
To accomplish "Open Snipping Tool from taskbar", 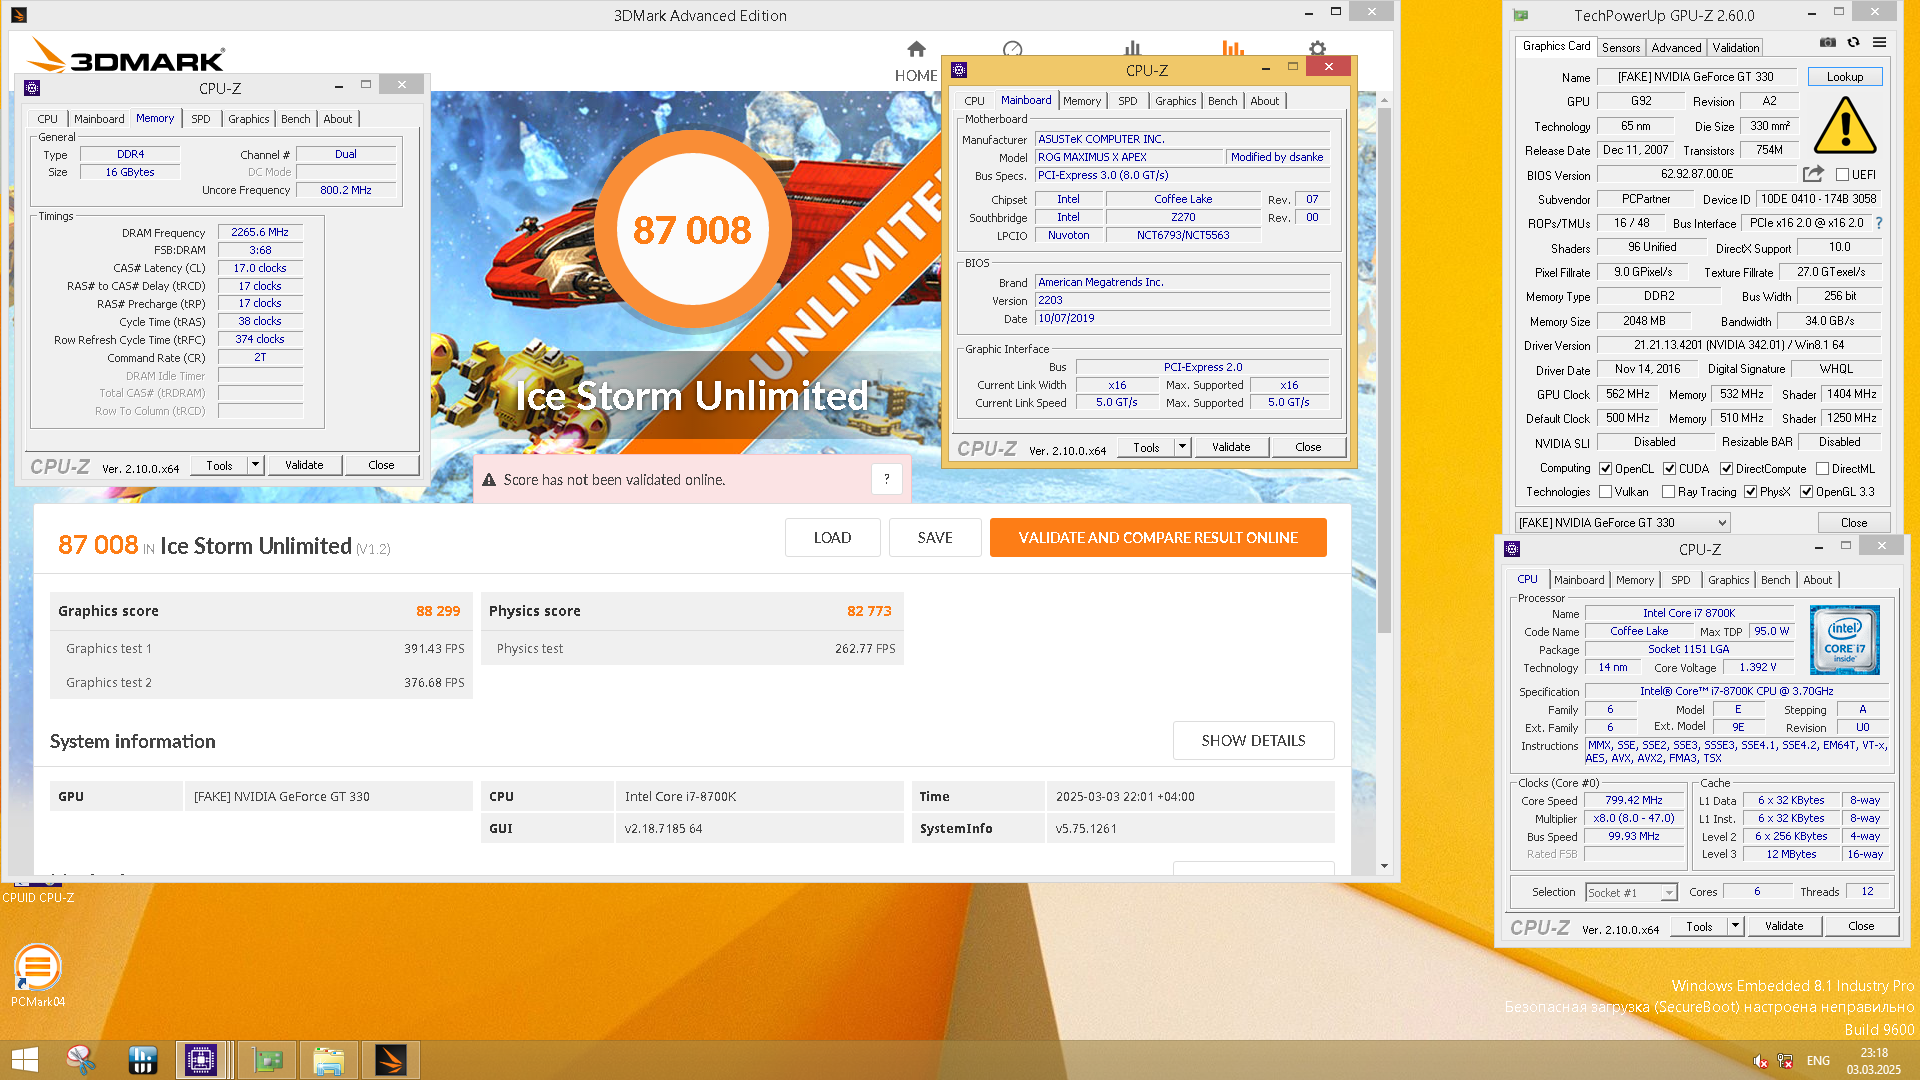I will click(x=80, y=1060).
